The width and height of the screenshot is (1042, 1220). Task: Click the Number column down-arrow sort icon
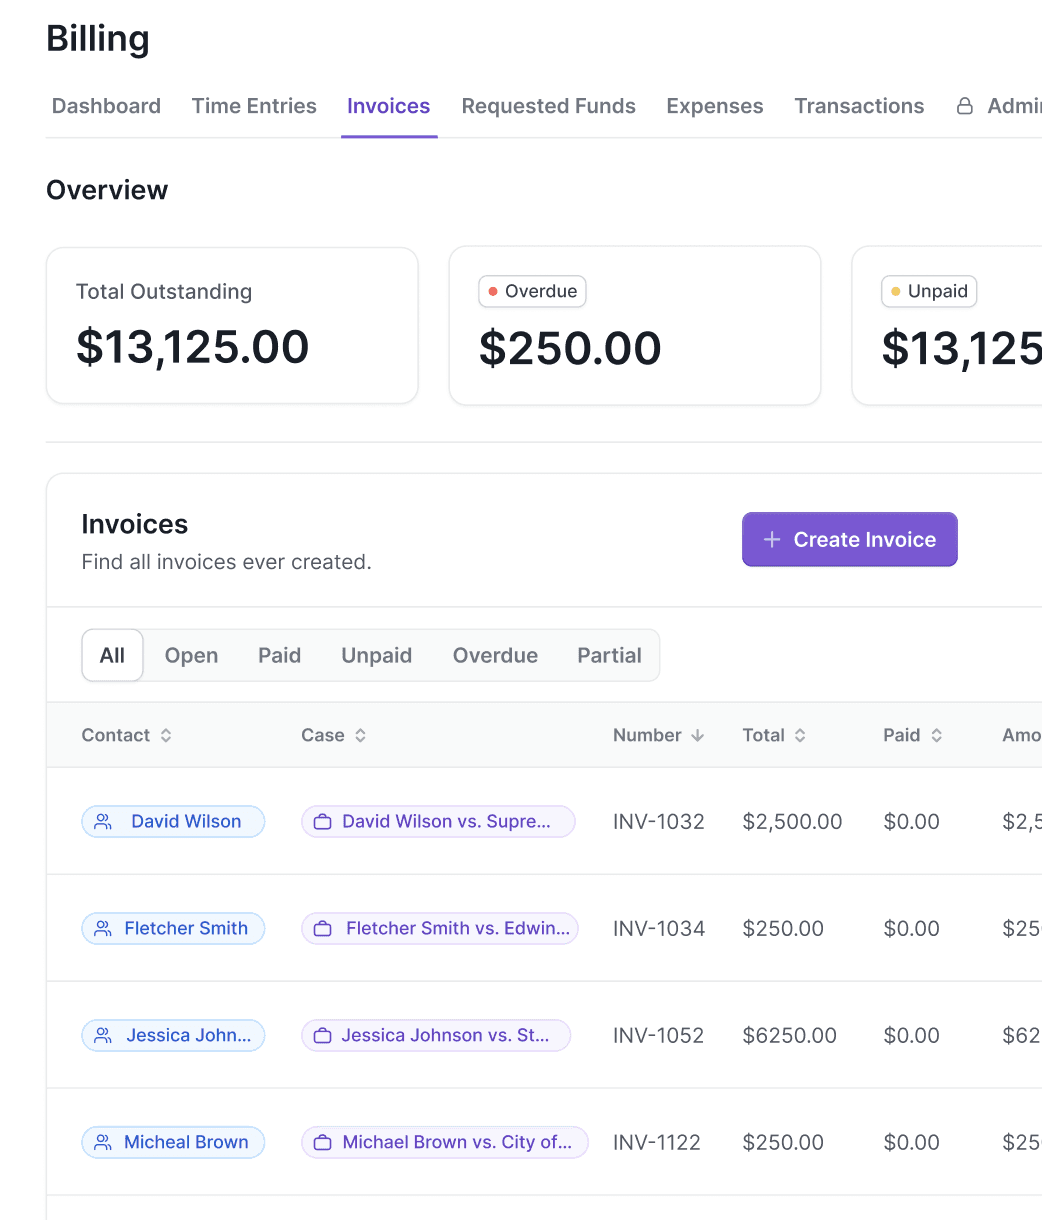[698, 735]
